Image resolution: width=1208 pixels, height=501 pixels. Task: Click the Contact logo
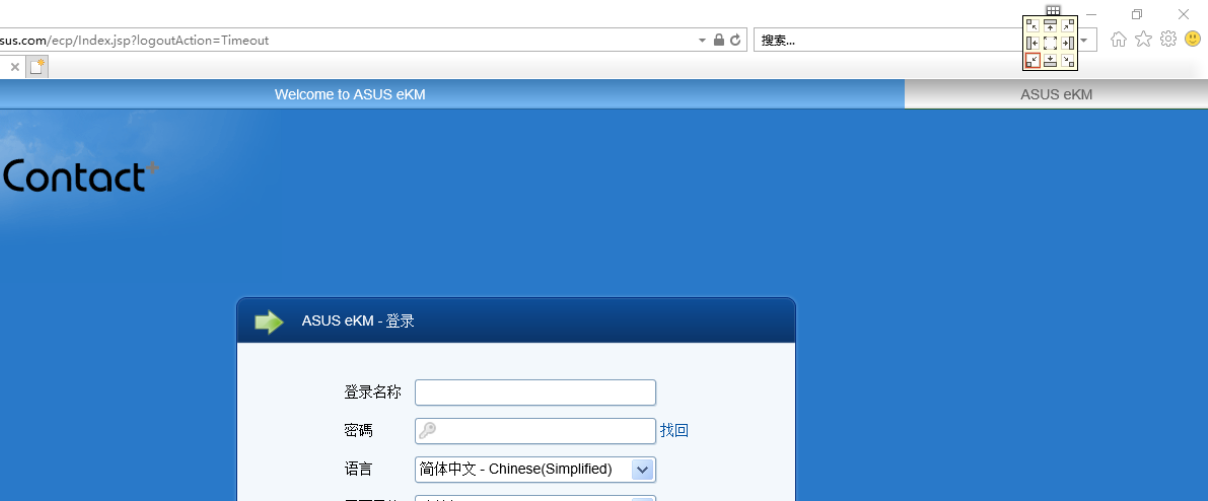pyautogui.click(x=80, y=177)
